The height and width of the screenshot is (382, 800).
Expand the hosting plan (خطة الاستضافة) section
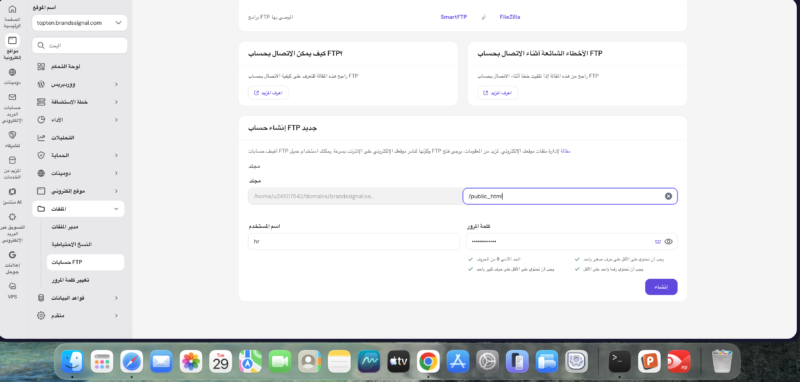pos(116,102)
